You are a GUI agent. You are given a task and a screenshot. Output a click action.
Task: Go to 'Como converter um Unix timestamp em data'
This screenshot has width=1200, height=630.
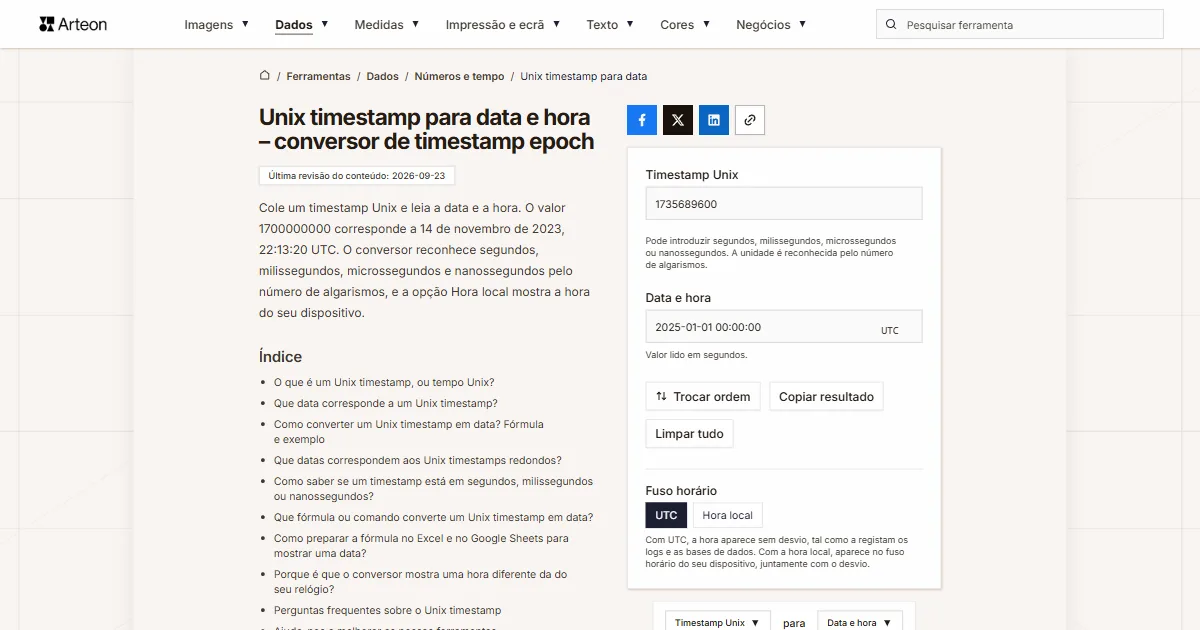[x=409, y=432]
